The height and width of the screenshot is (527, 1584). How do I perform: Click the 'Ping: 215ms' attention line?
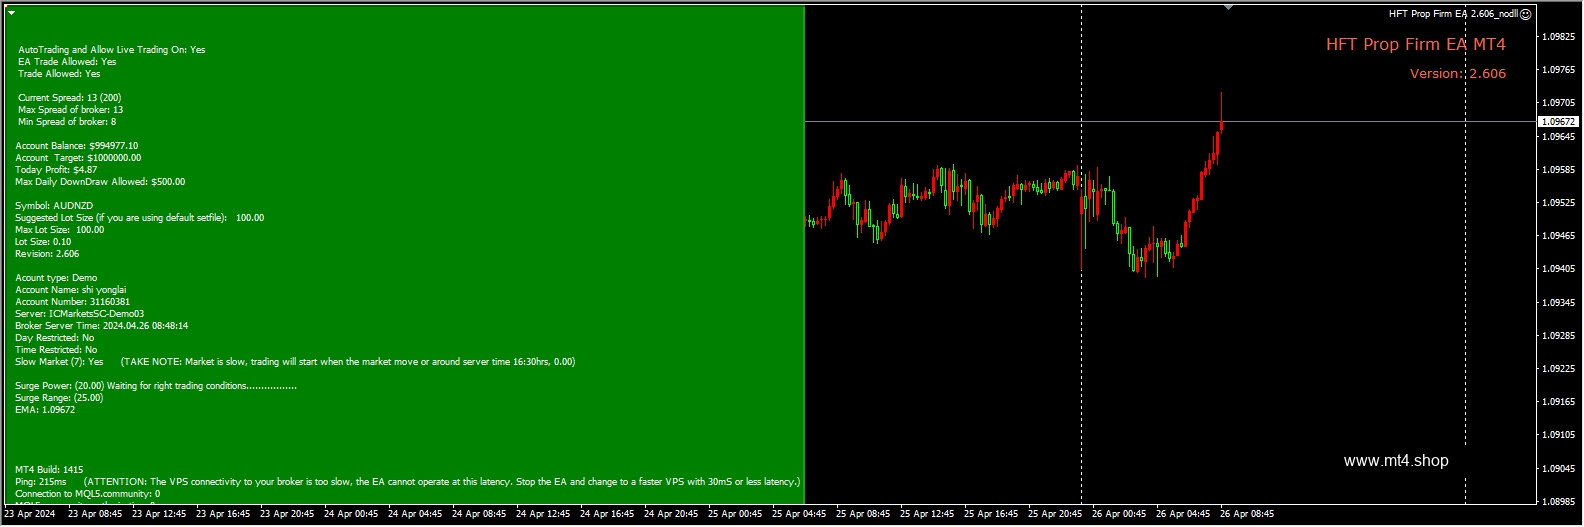point(408,482)
